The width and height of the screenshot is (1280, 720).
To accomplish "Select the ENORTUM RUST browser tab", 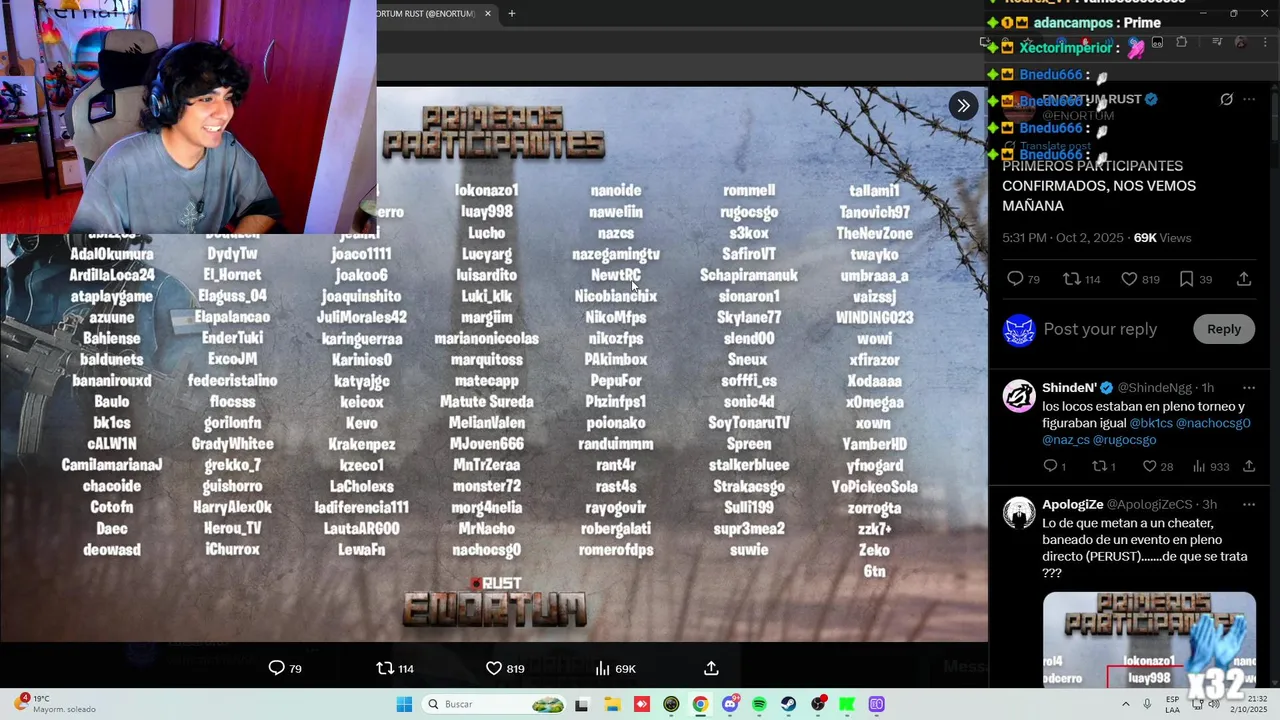I will coord(425,13).
